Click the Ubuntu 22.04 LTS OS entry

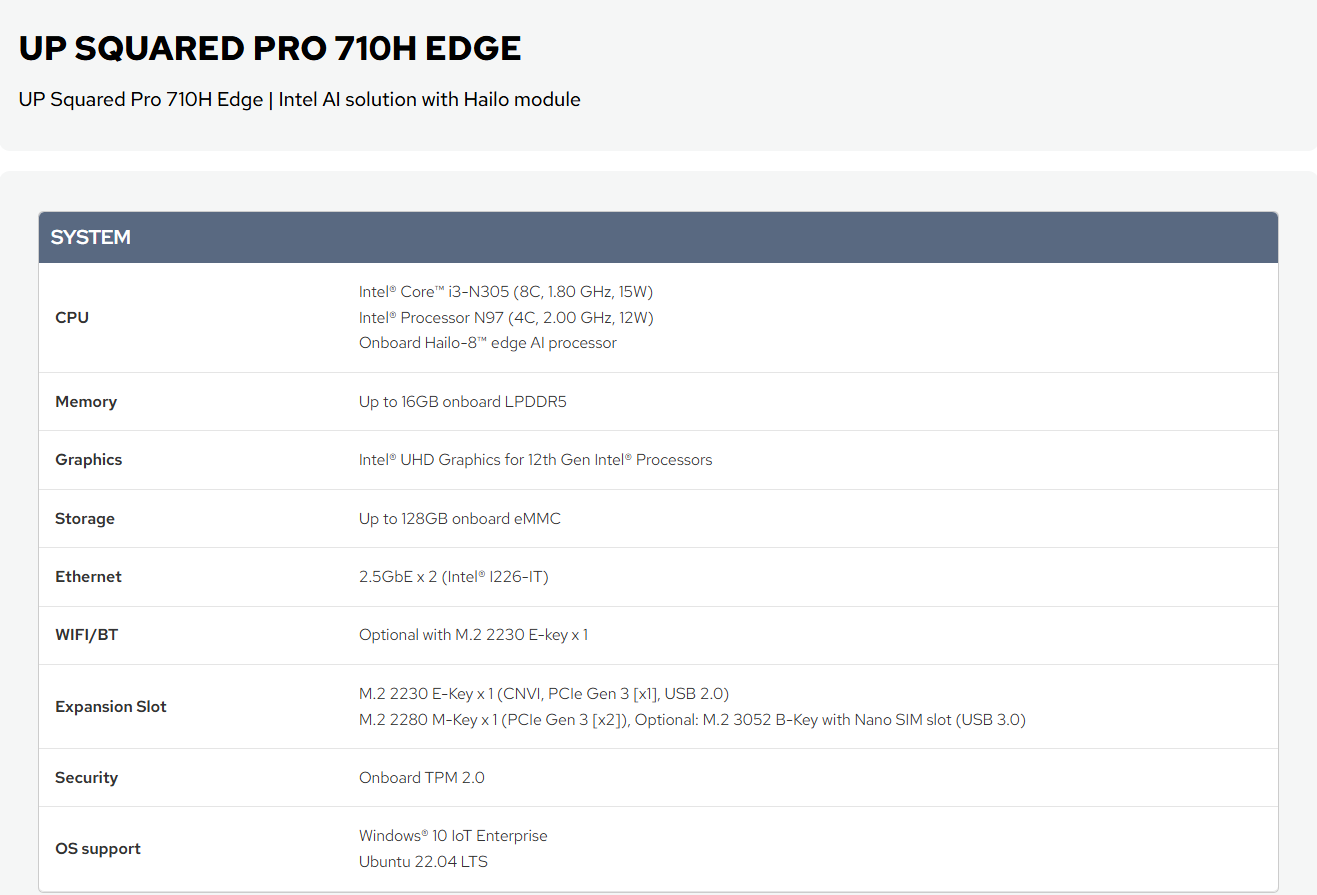(x=423, y=861)
